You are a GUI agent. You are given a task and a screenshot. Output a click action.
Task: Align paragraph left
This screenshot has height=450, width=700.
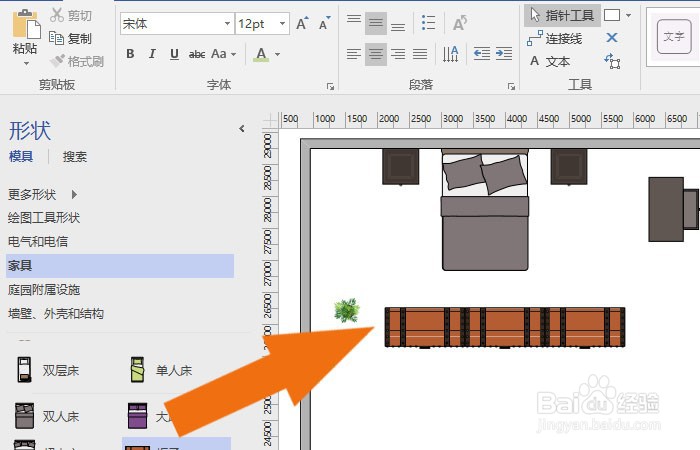click(x=354, y=54)
